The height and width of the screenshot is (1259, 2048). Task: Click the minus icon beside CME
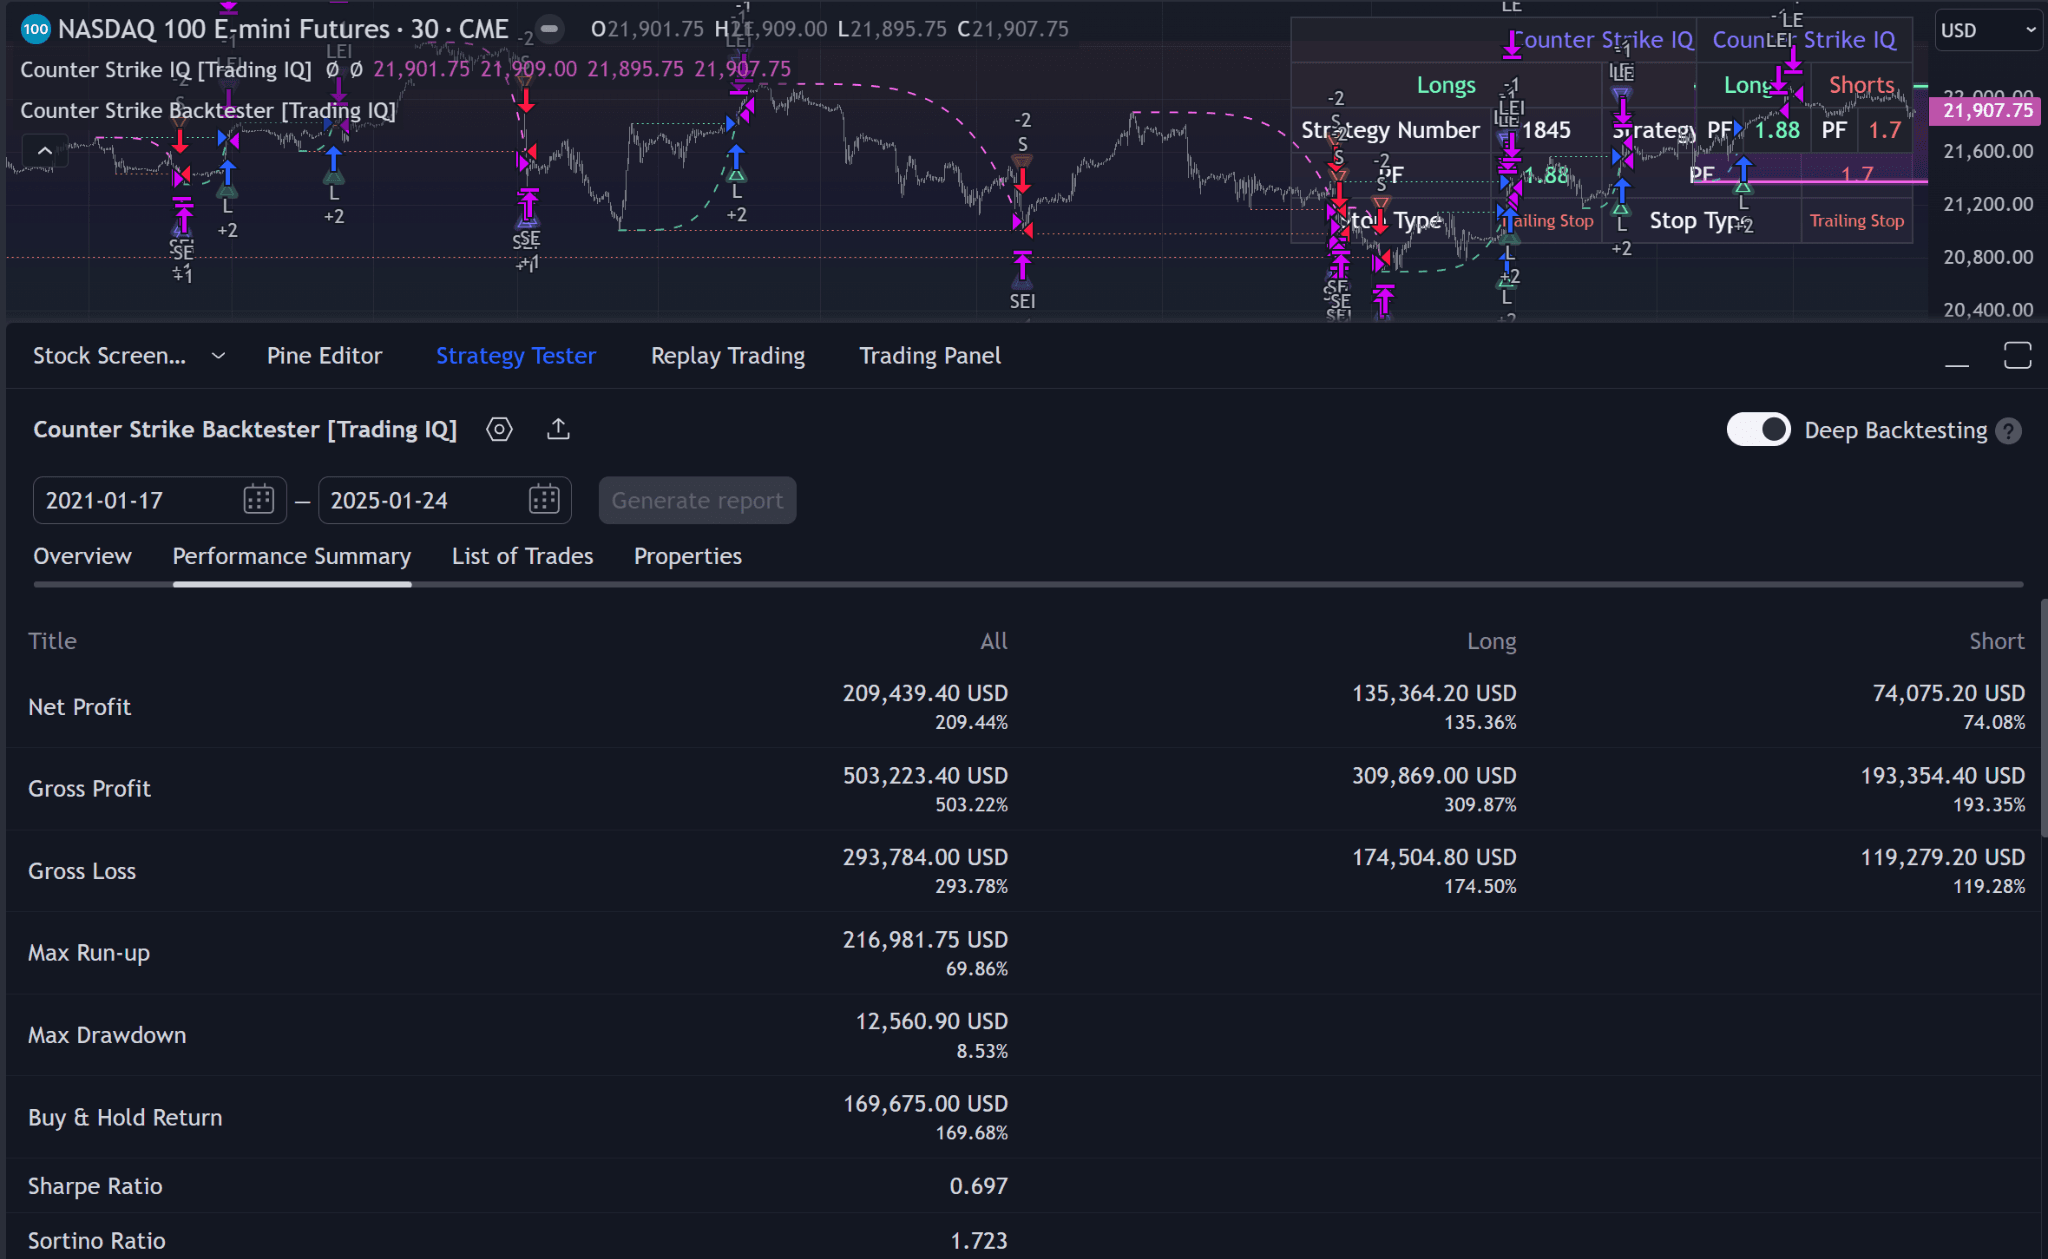tap(549, 28)
